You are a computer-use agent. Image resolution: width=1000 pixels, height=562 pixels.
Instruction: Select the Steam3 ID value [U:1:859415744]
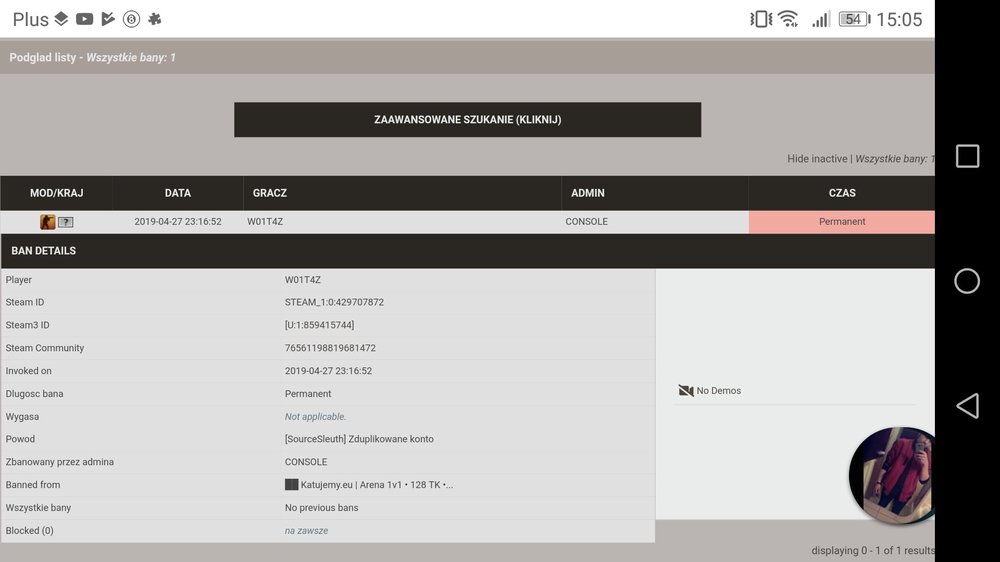coord(320,325)
